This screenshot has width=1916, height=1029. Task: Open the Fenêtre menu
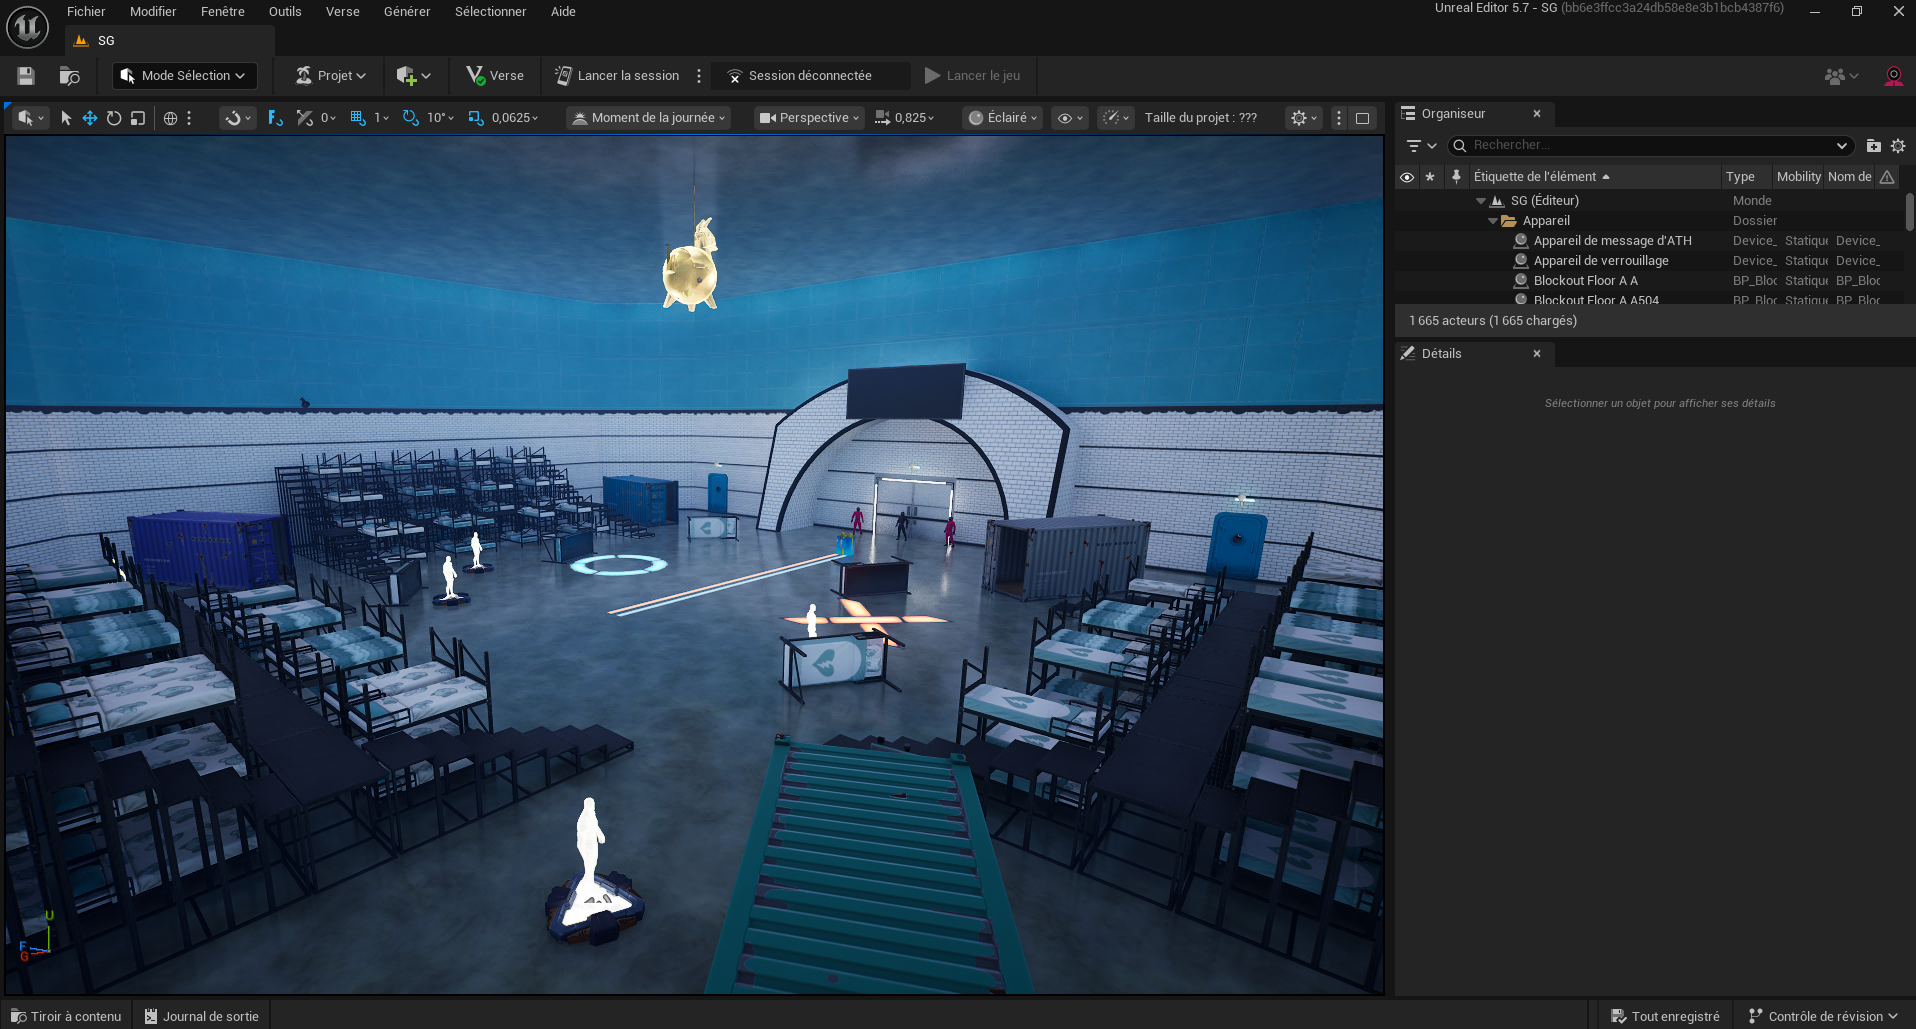pyautogui.click(x=222, y=12)
